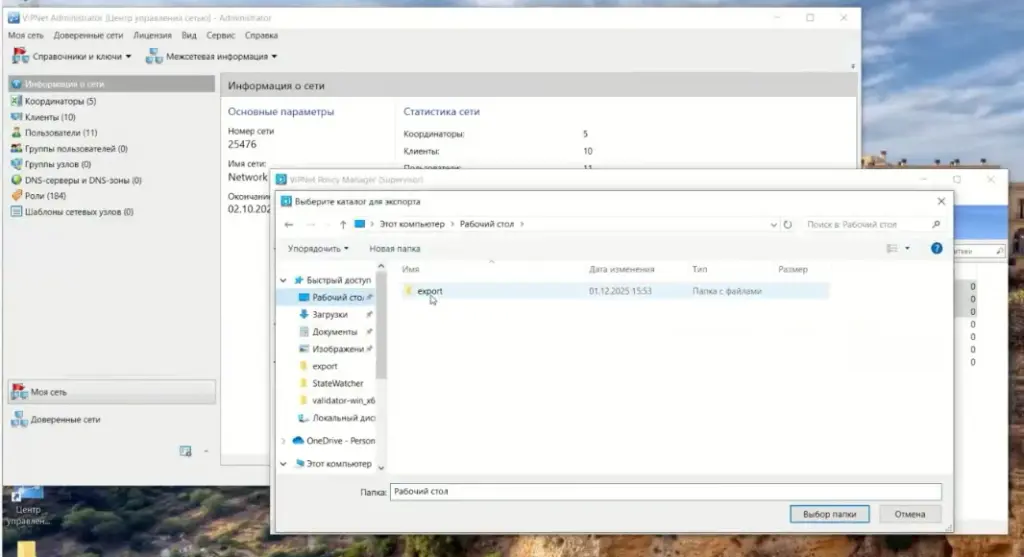
Task: Click the Координаторы node icon
Action: point(16,101)
